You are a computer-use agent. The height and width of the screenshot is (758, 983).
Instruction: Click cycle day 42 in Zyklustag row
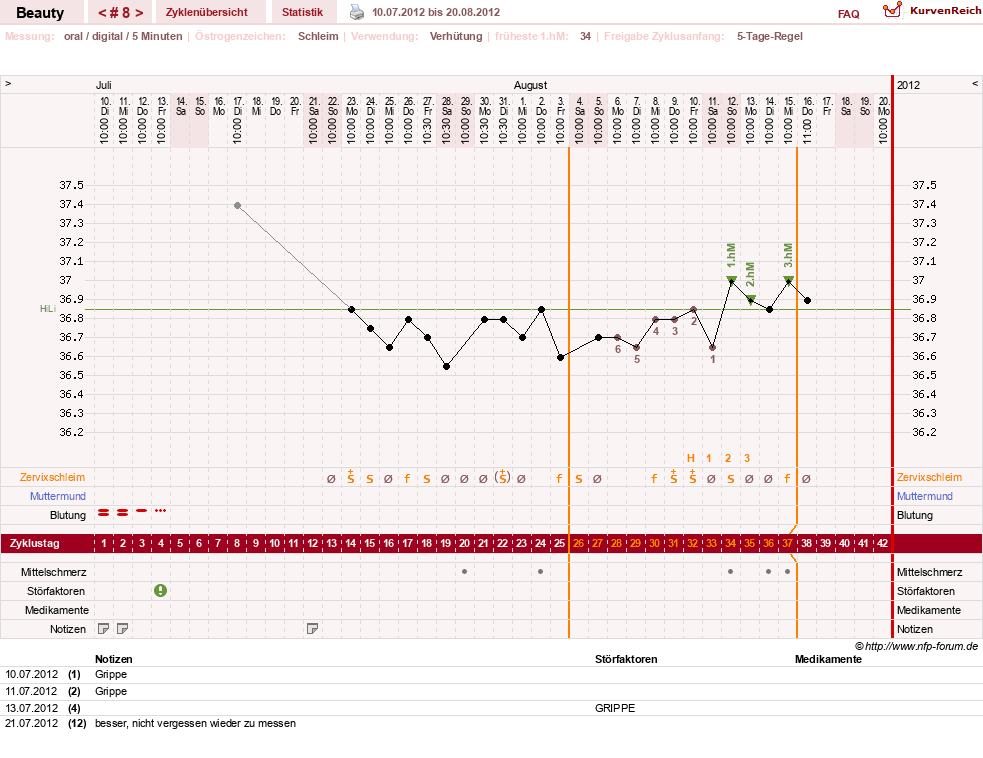pyautogui.click(x=883, y=543)
